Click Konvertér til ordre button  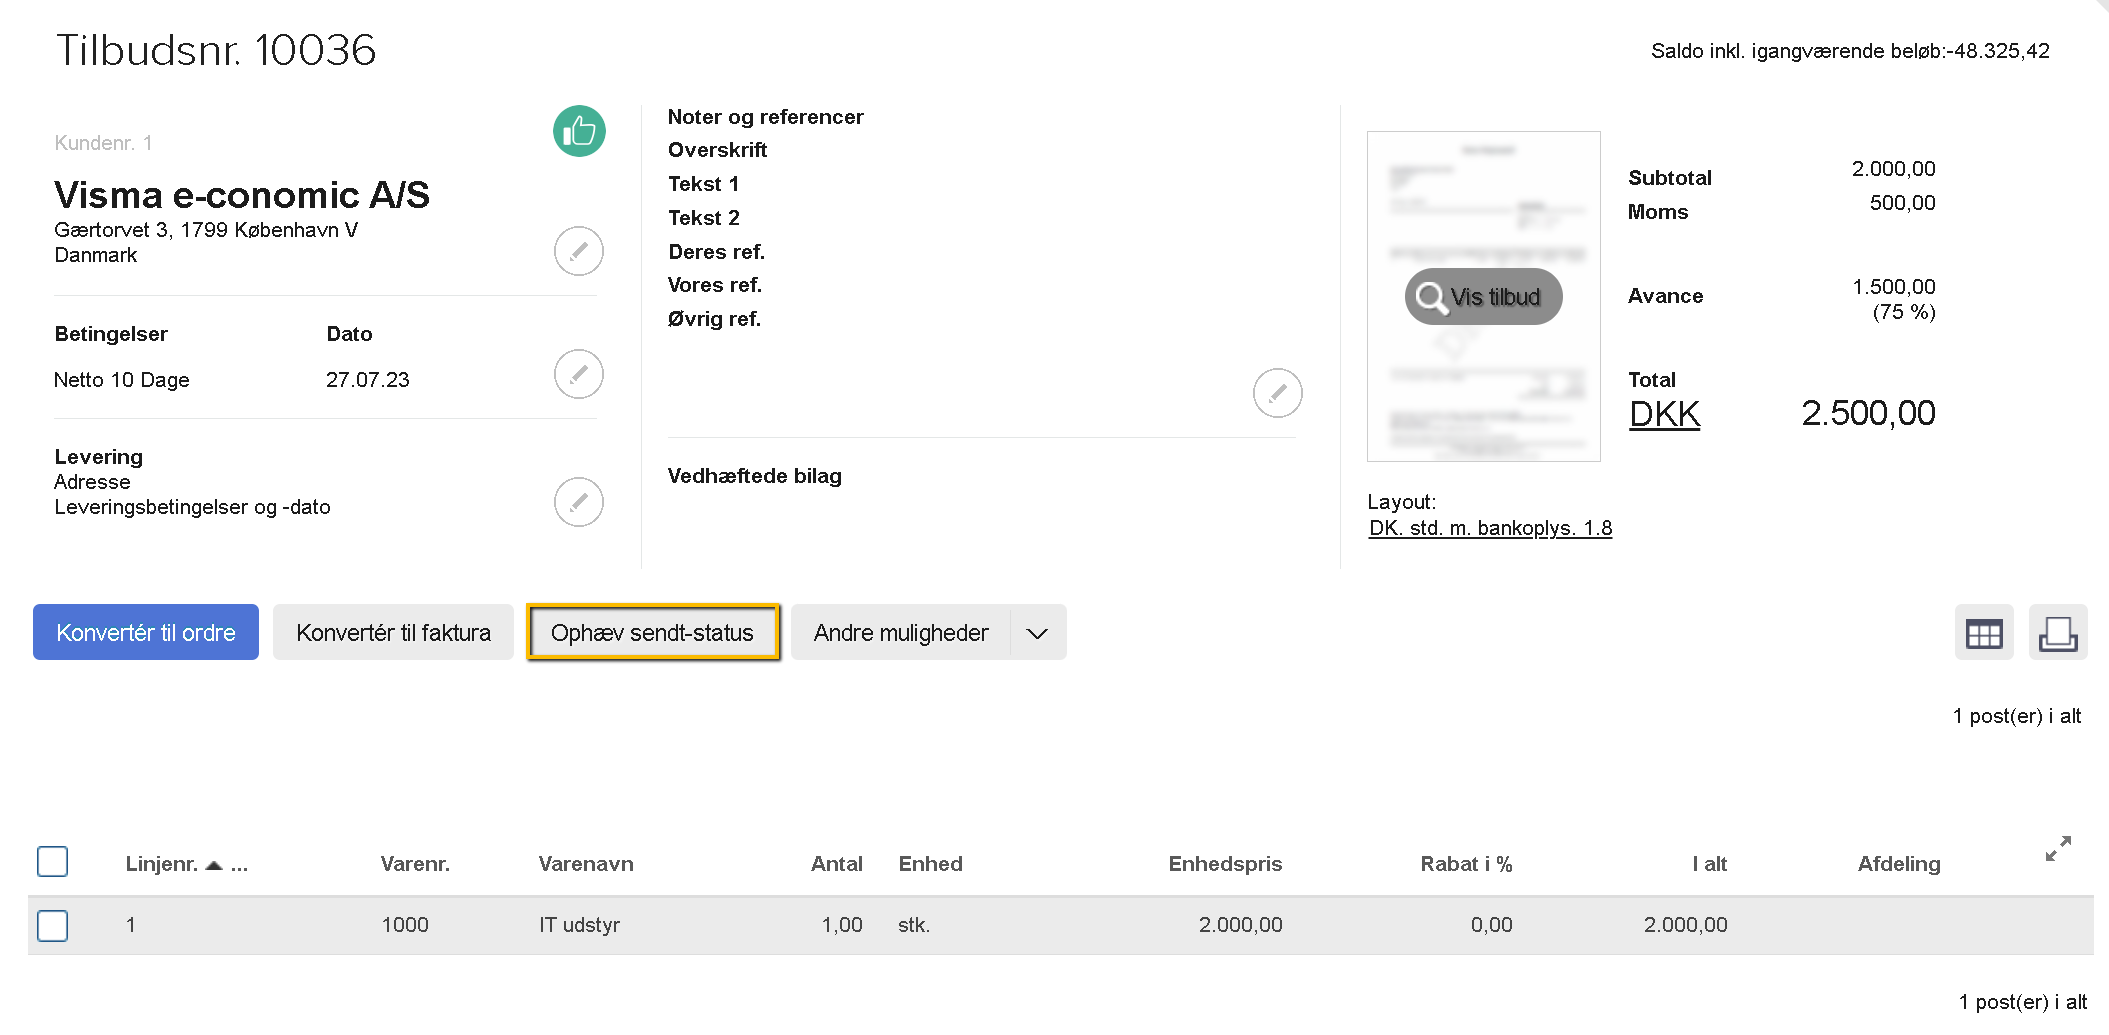[x=146, y=633]
